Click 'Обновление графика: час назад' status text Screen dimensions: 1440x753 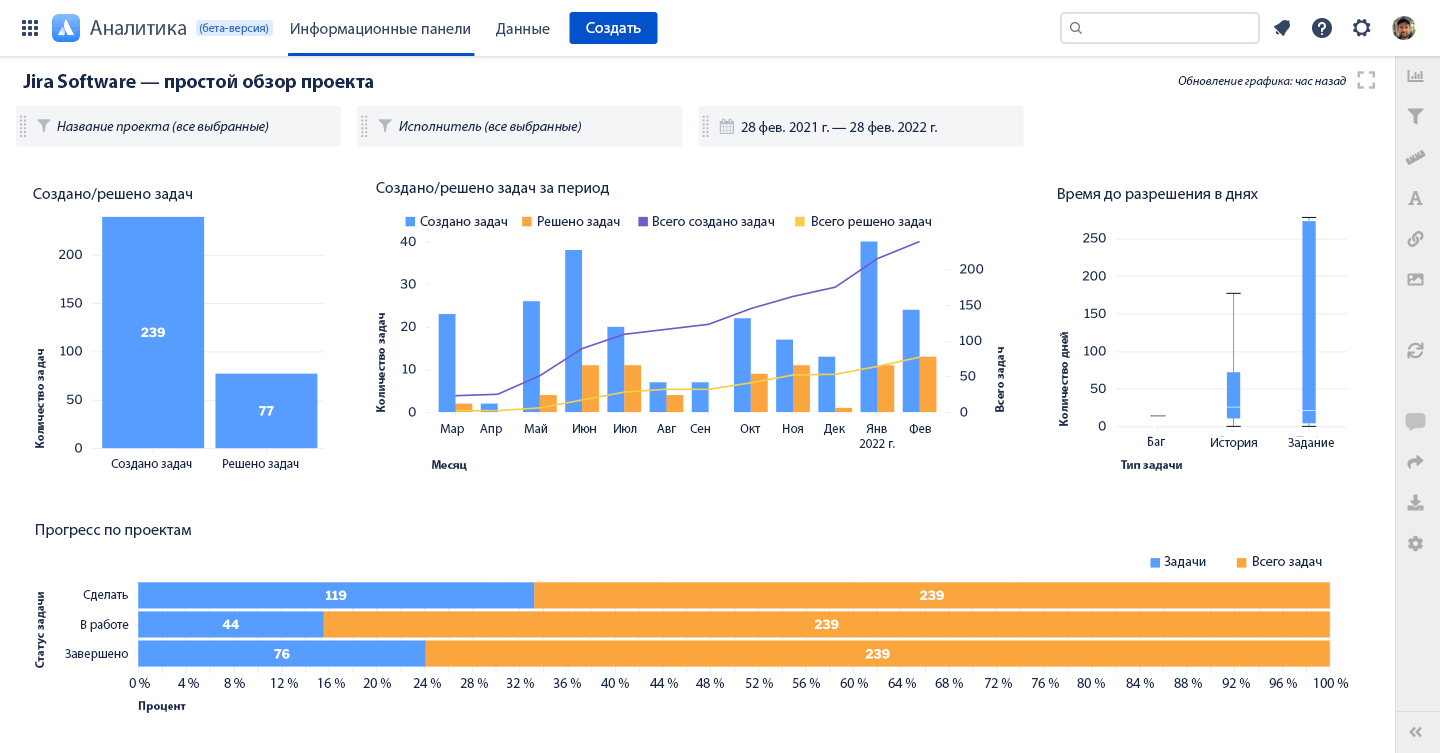pyautogui.click(x=1262, y=81)
